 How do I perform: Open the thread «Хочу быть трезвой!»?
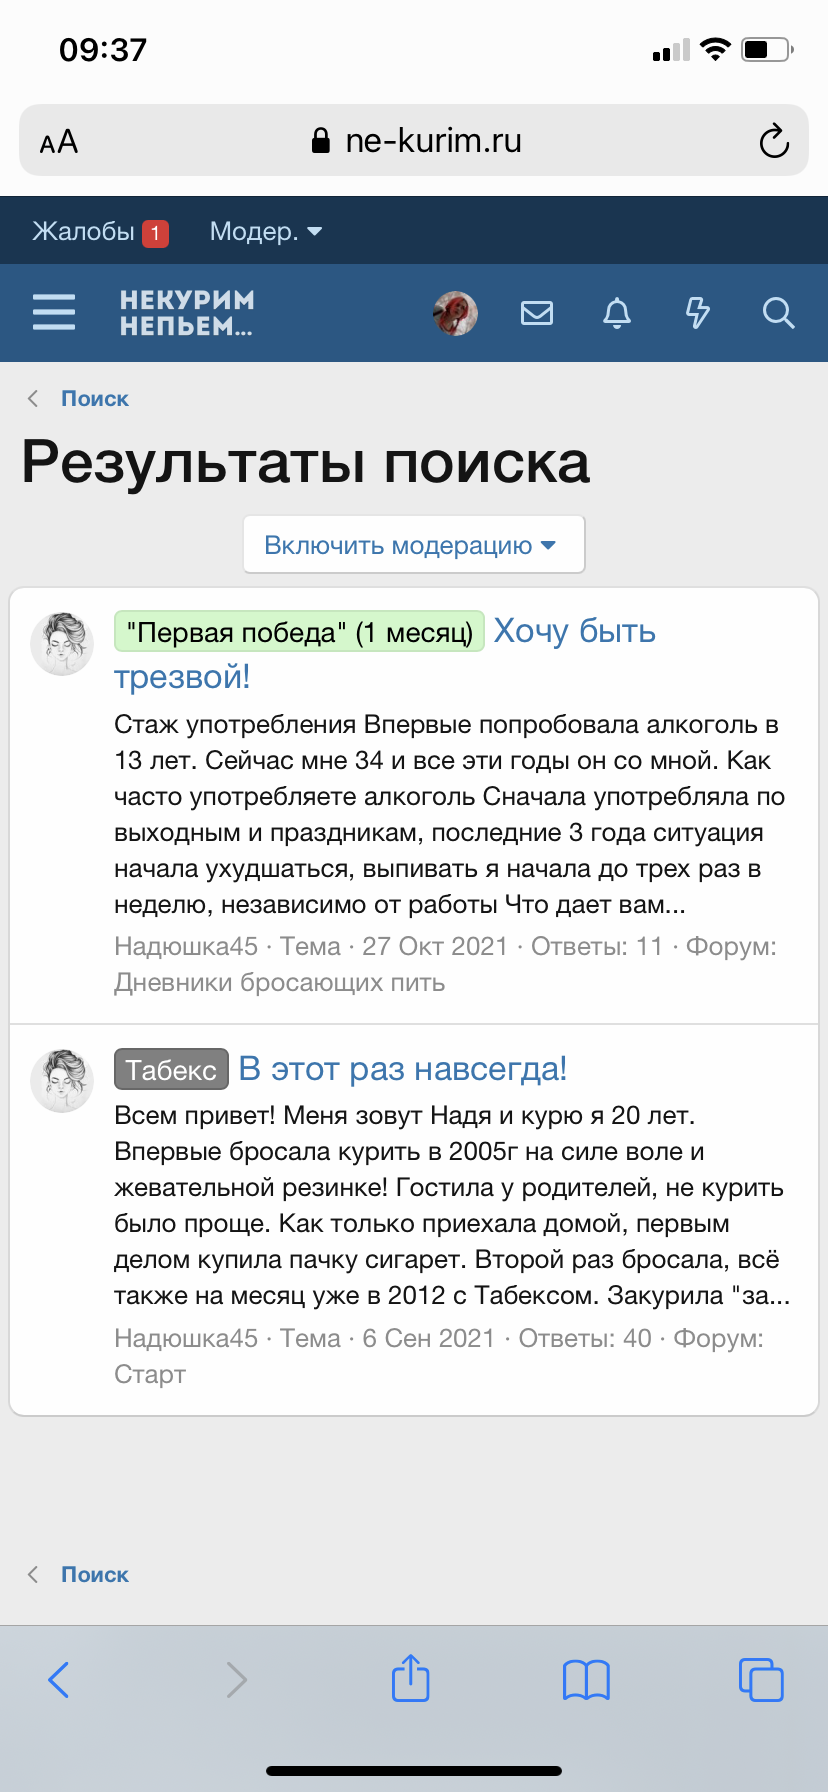tap(575, 632)
